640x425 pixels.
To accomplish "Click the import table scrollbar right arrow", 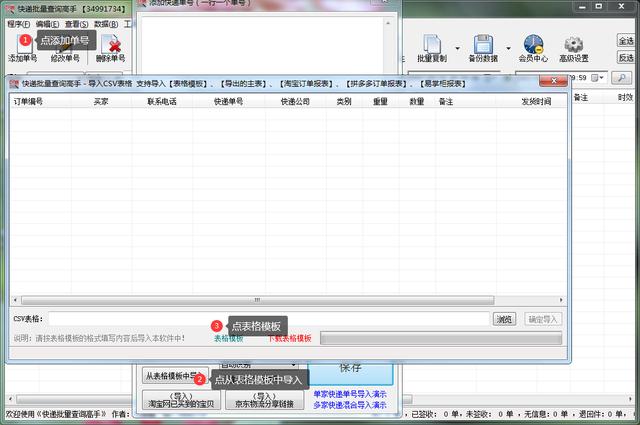I will click(561, 300).
